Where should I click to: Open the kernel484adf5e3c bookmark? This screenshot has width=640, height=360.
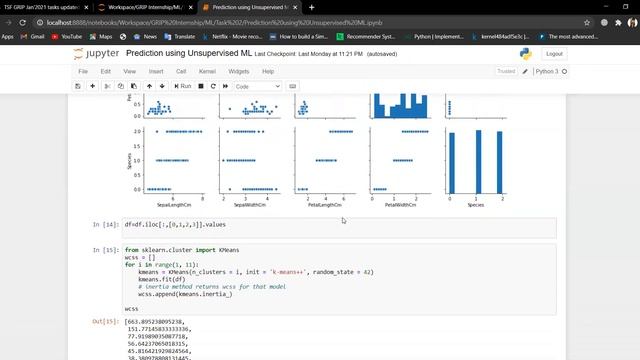pyautogui.click(x=500, y=37)
